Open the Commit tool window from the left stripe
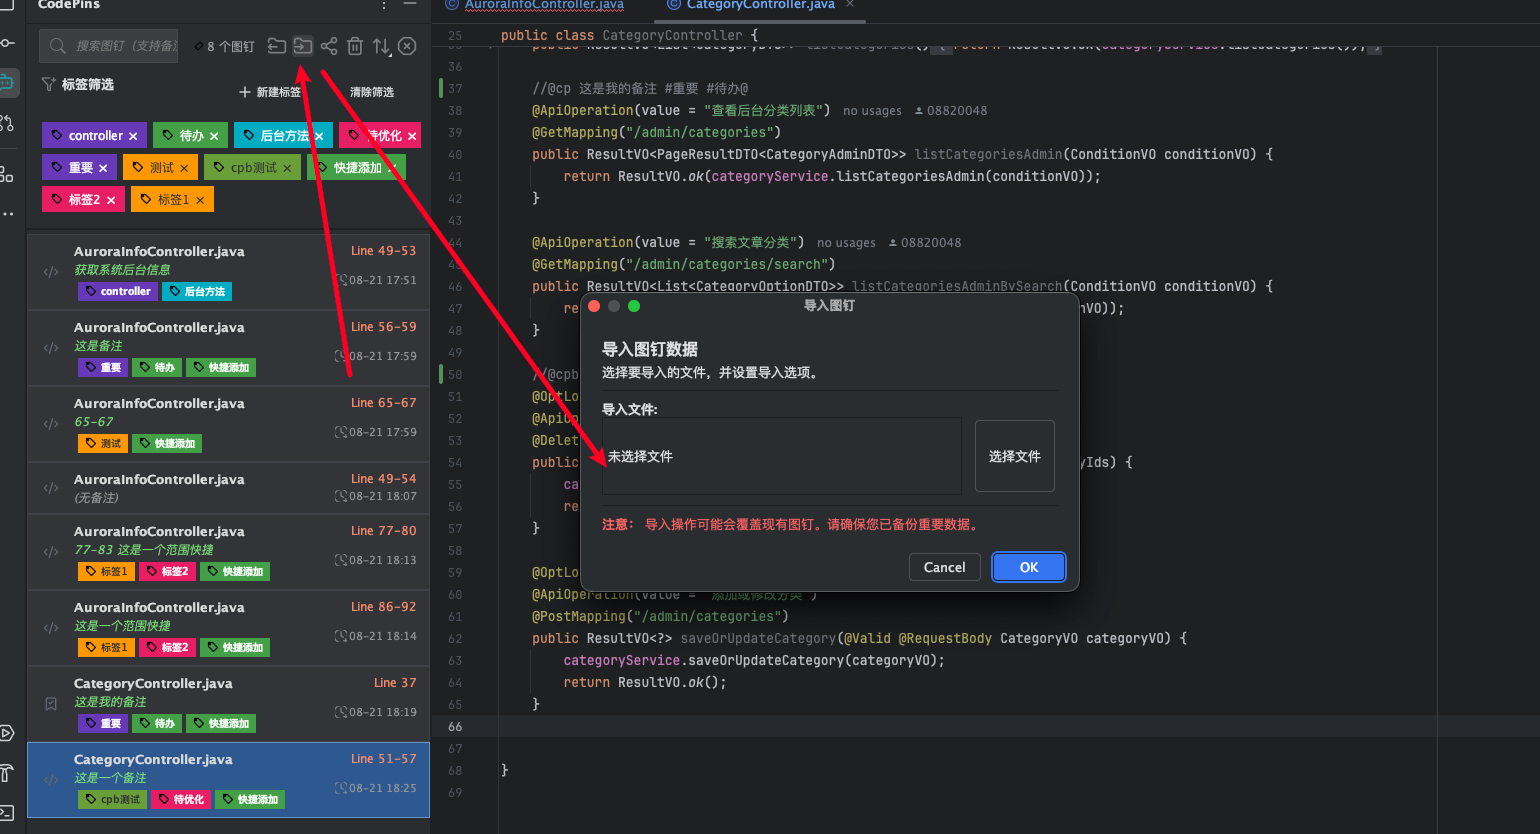 click(7, 43)
